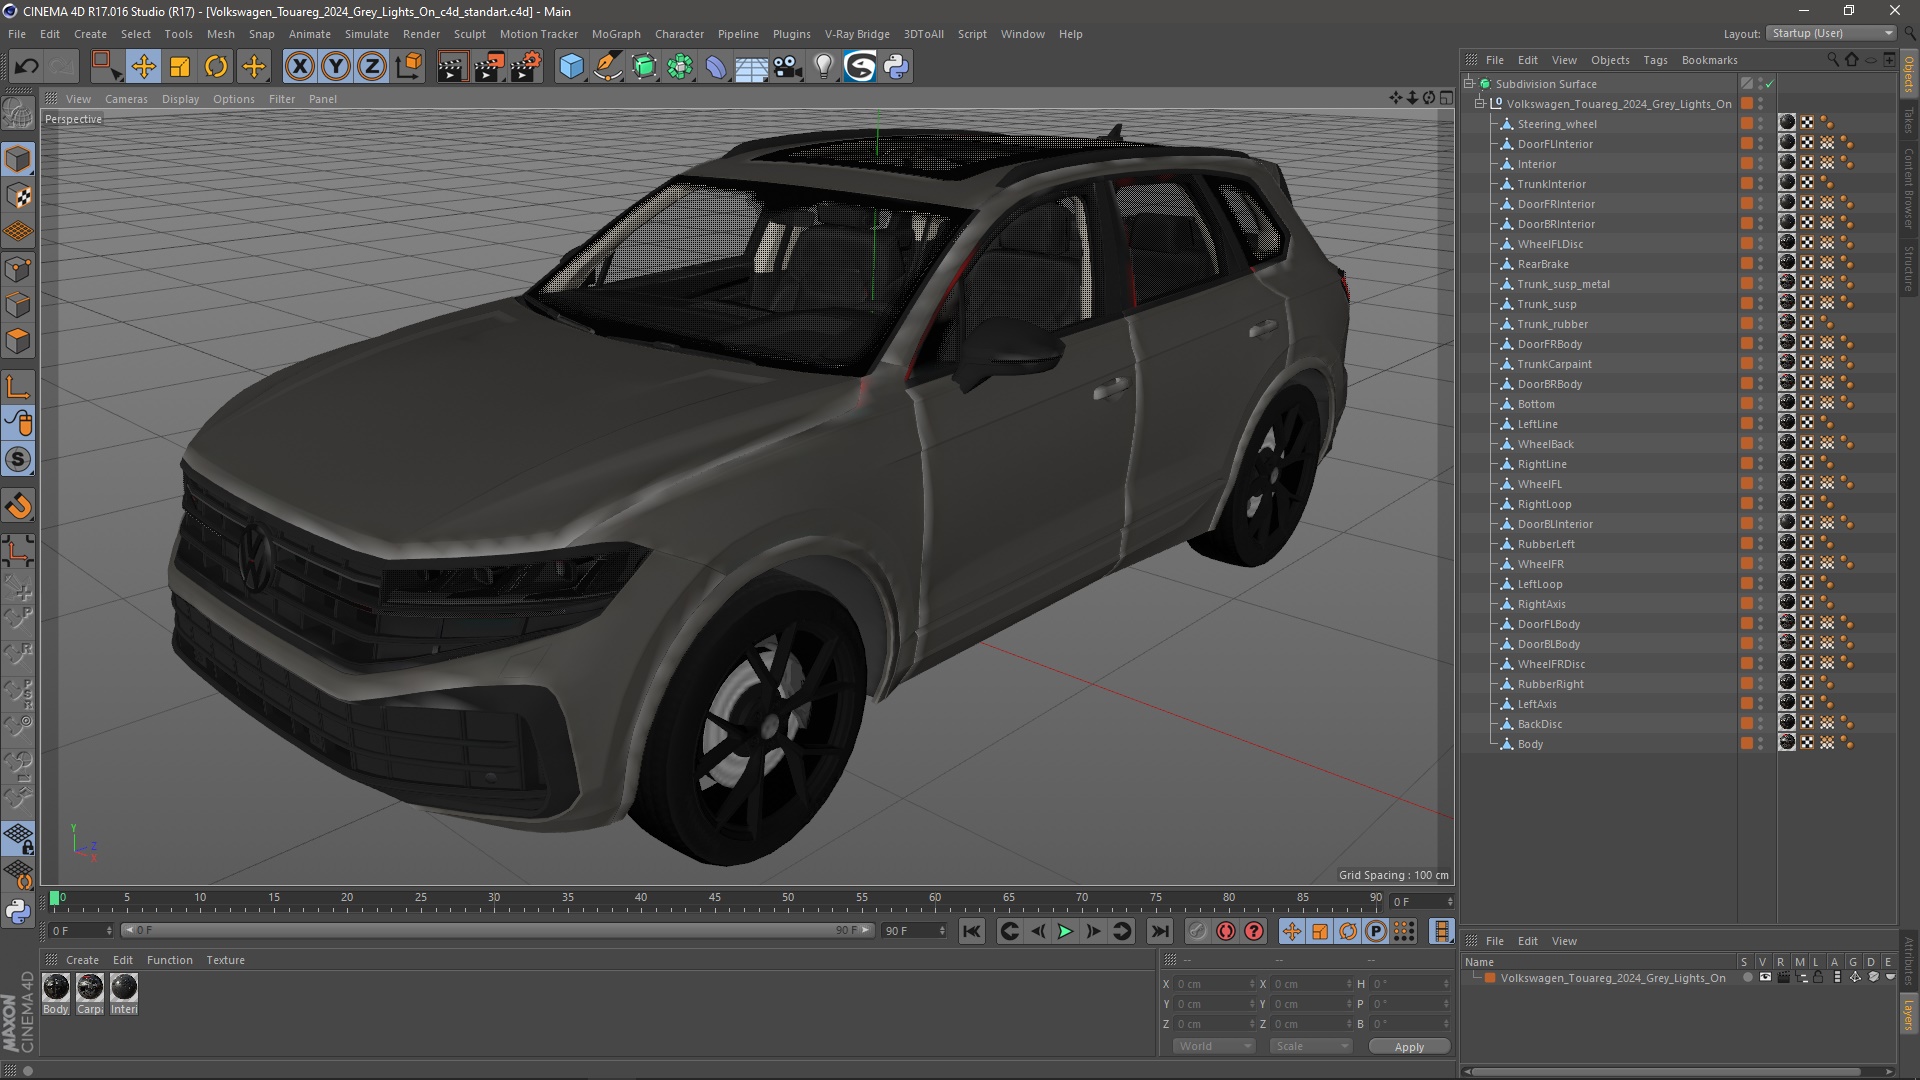Open the Scale mode dropdown

[1310, 1046]
